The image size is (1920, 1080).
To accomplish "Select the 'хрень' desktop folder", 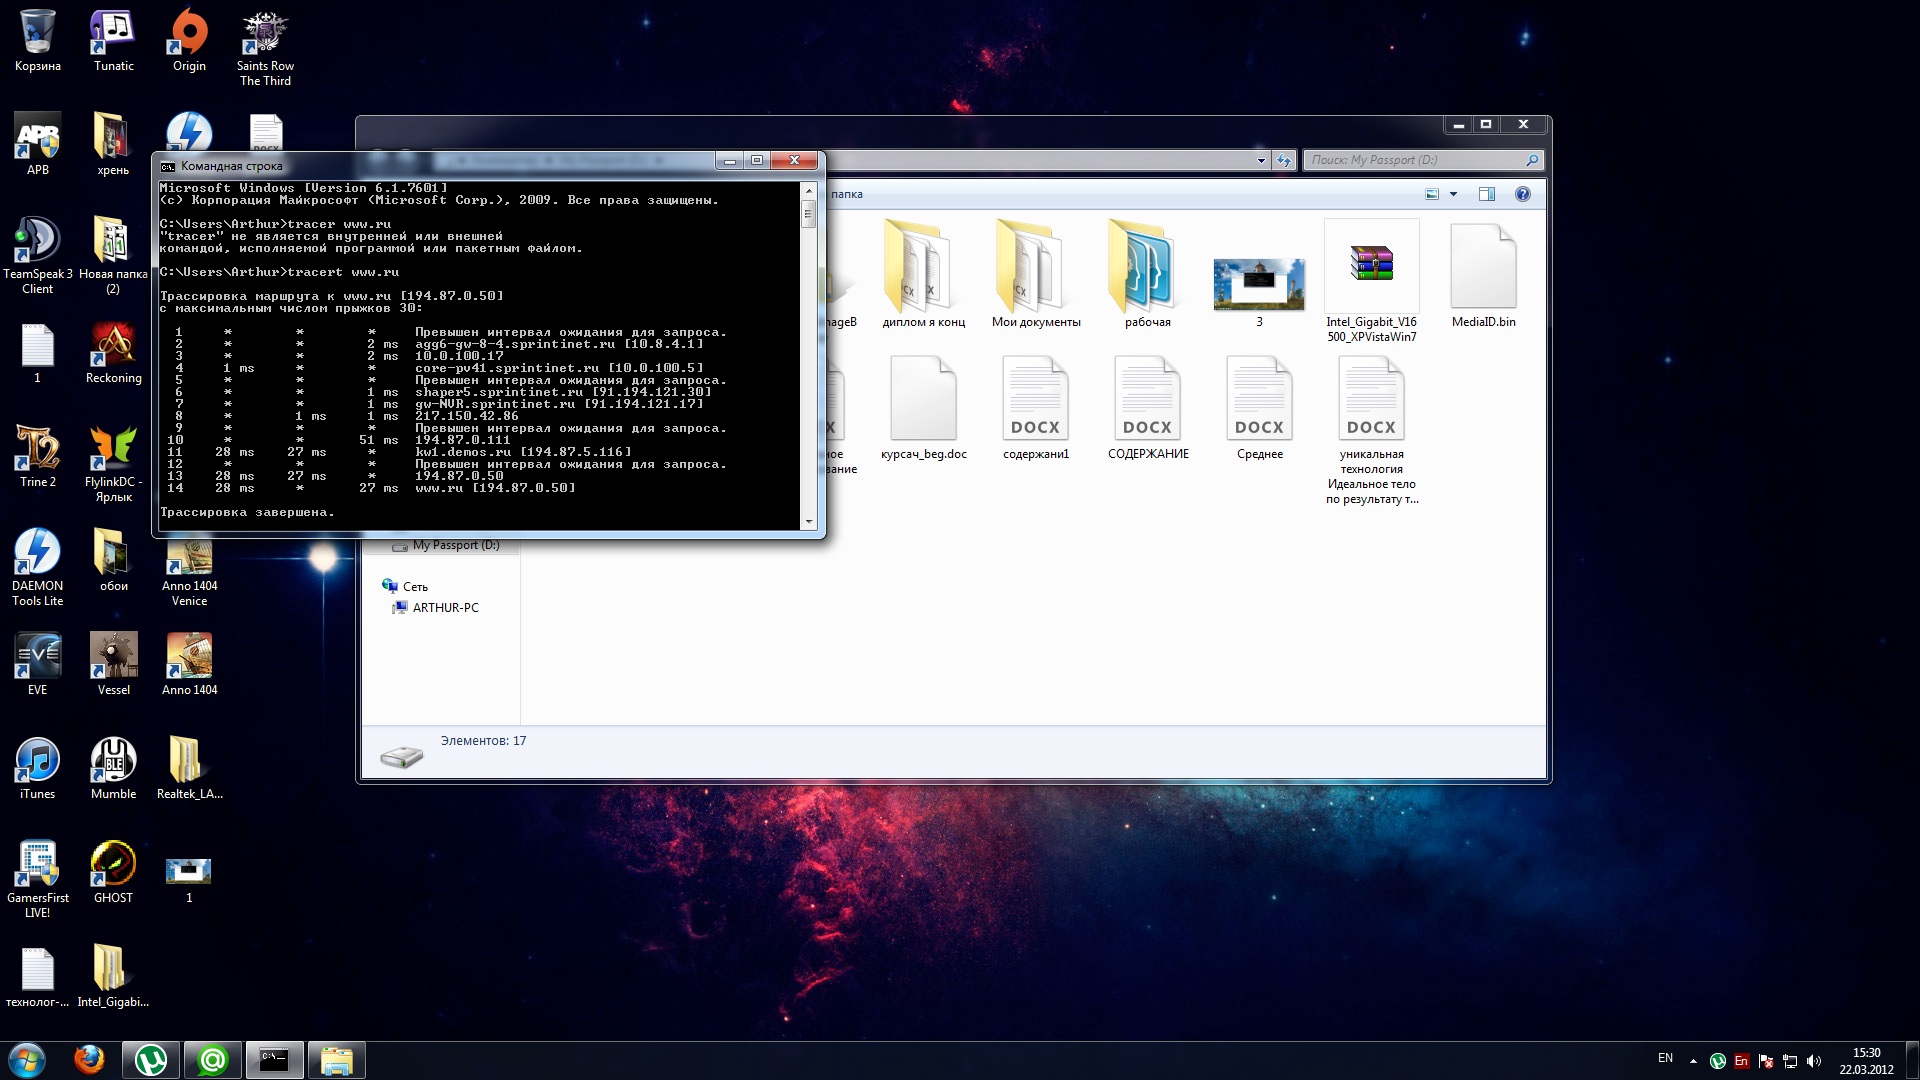I will point(113,144).
